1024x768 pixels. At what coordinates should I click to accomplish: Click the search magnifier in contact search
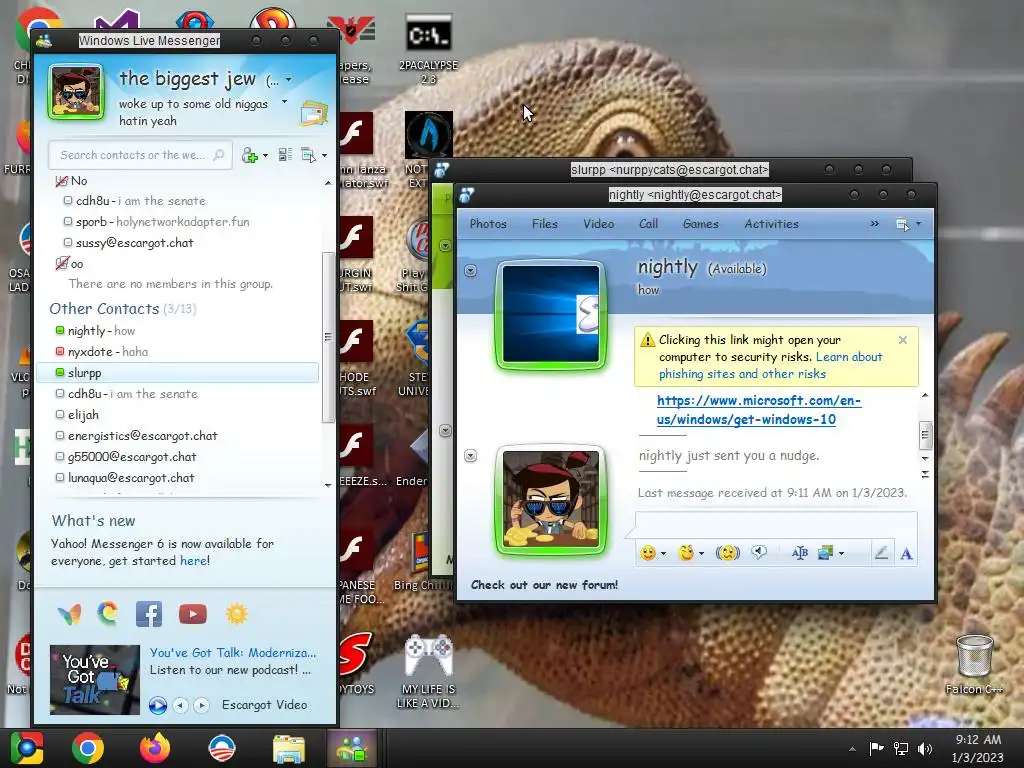tap(219, 155)
